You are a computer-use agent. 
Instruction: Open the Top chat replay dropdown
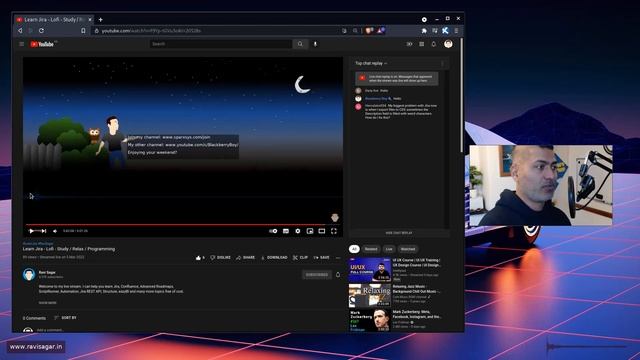tap(371, 63)
